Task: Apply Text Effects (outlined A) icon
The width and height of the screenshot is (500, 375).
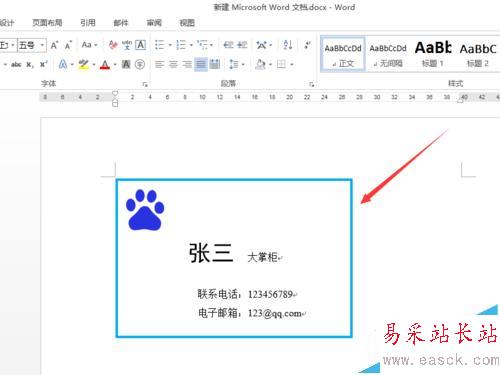Action: [x=63, y=64]
